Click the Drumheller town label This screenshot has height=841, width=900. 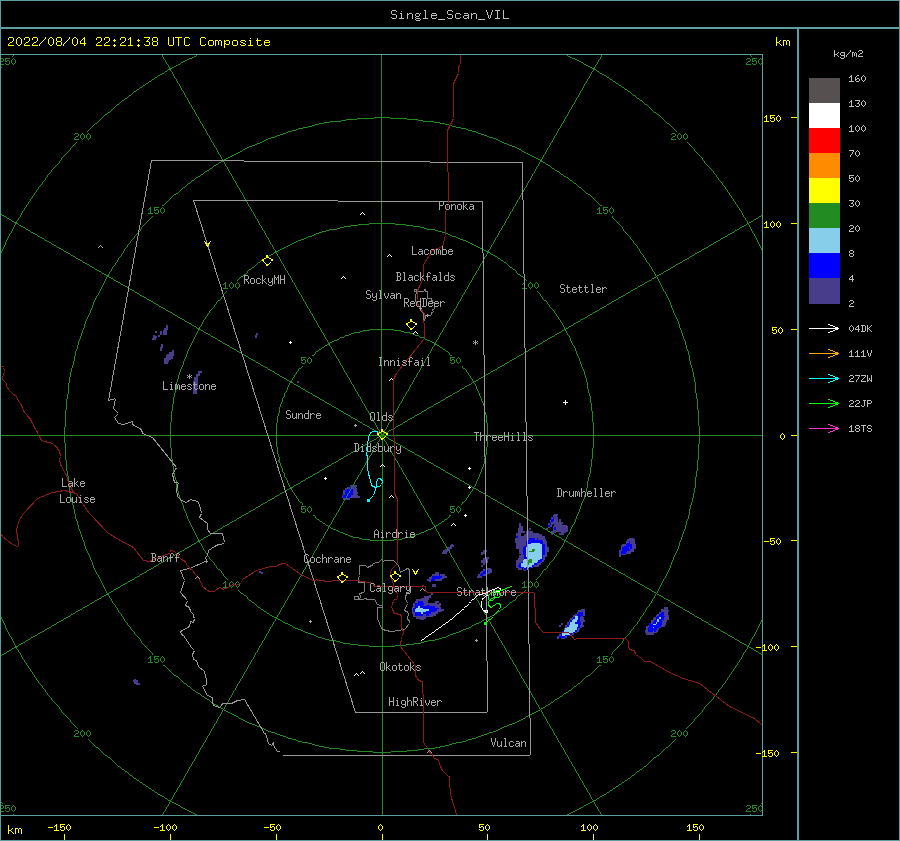coord(586,493)
